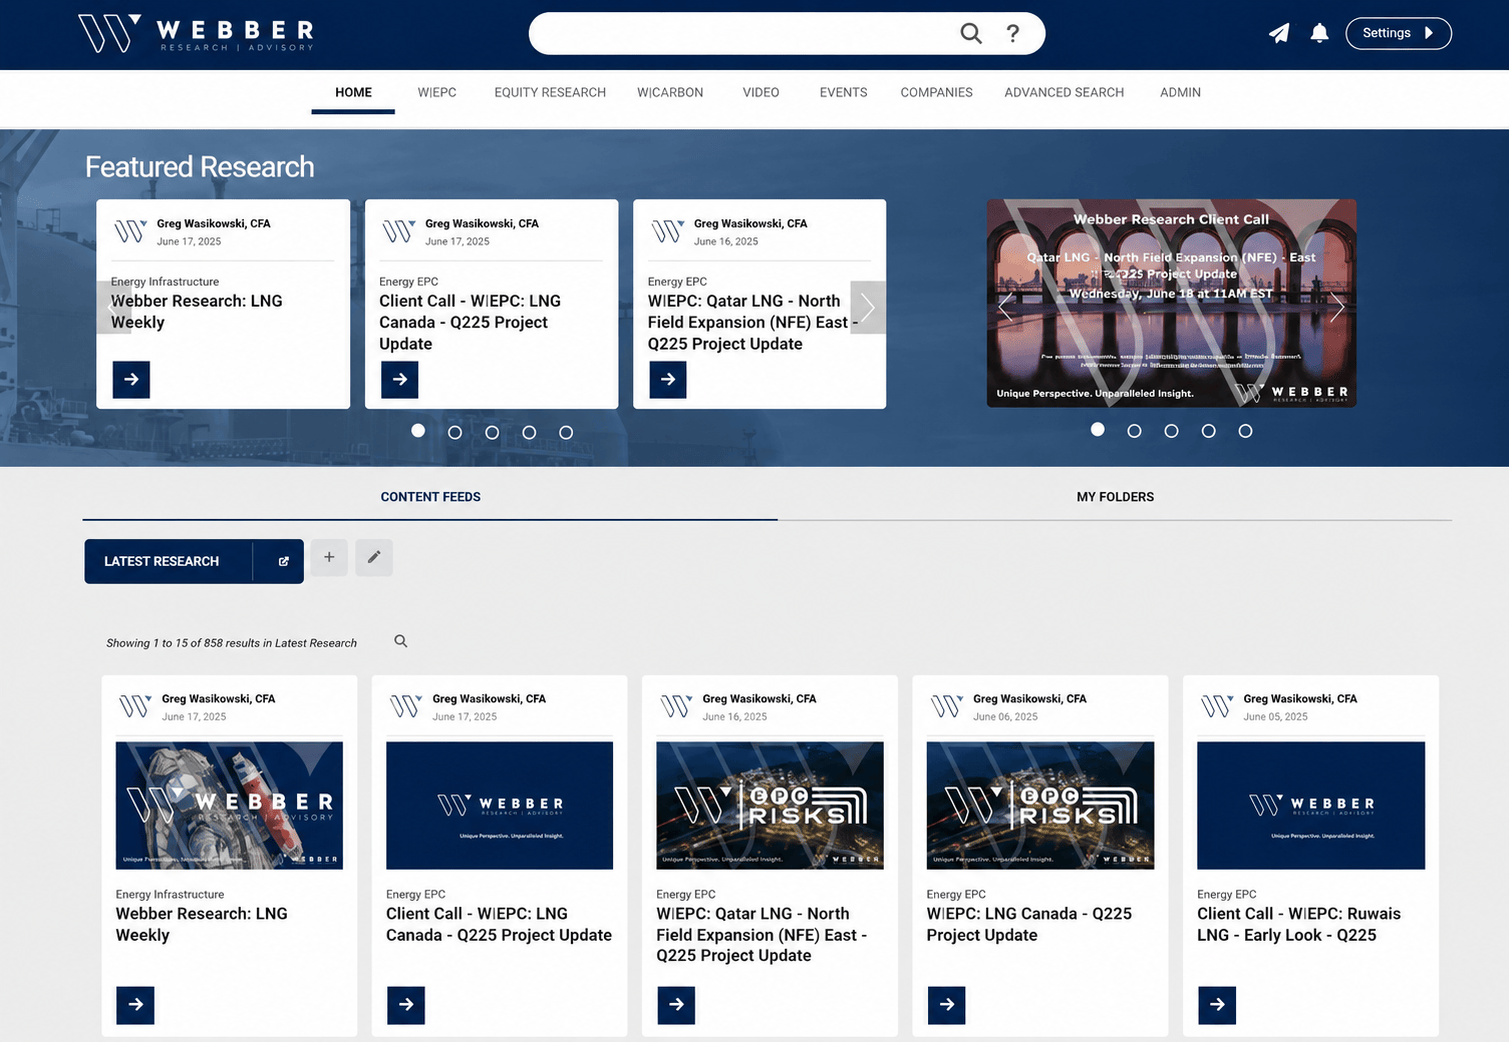
Task: Open featured Qatar LNG NFE card arrow
Action: tap(668, 380)
